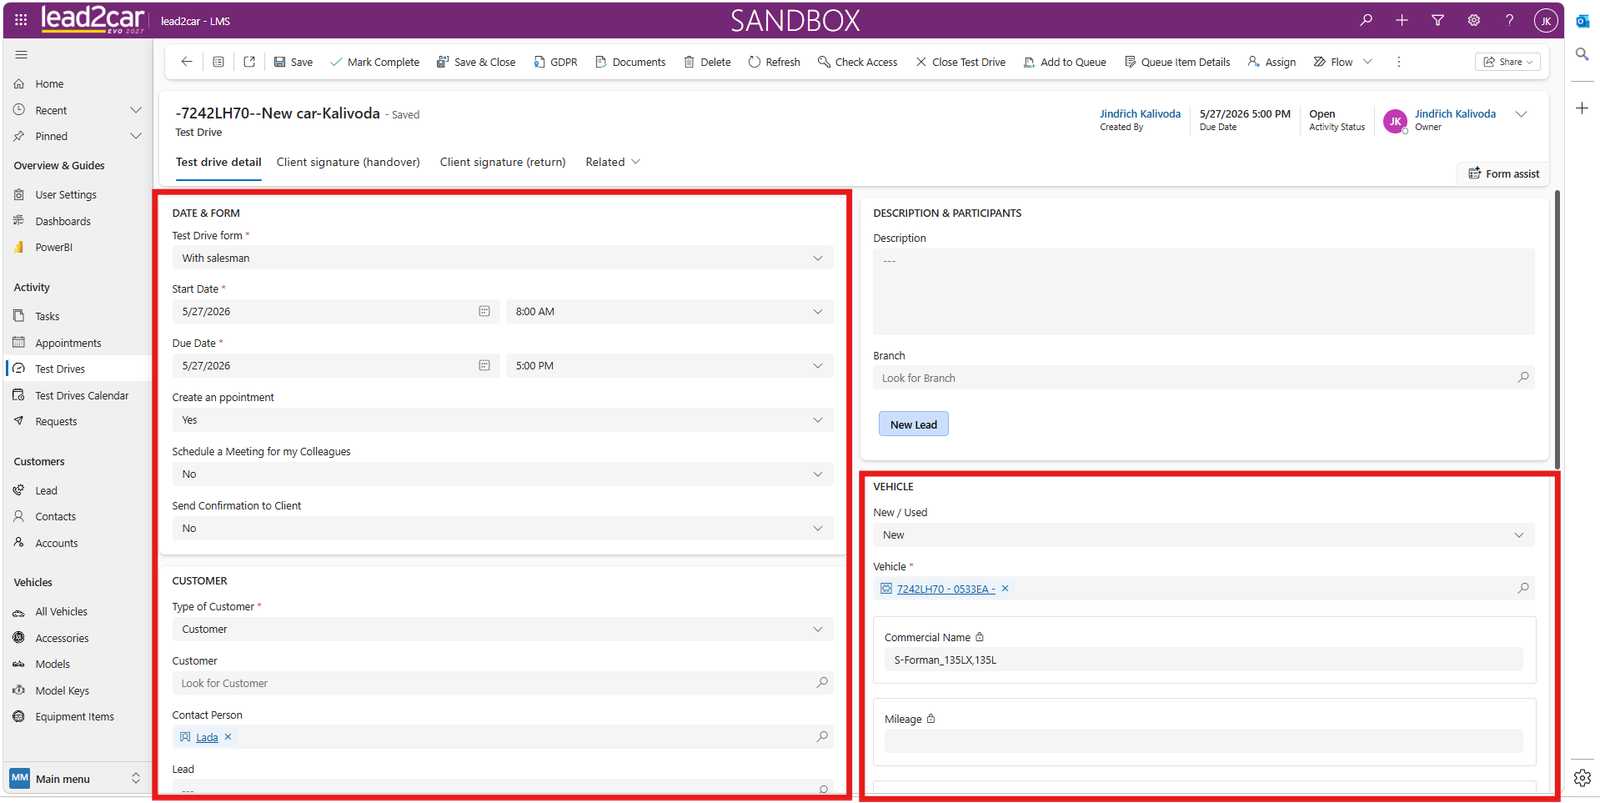Open Test Drives Calendar in sidebar

(x=82, y=396)
